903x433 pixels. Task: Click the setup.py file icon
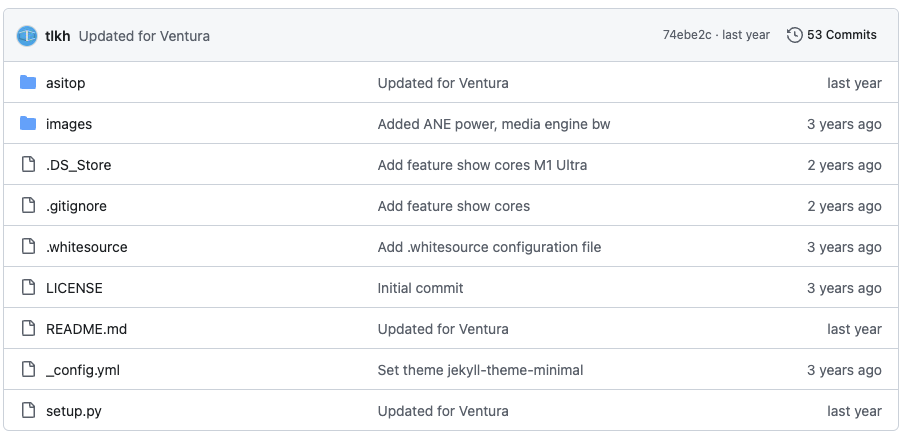pos(28,411)
